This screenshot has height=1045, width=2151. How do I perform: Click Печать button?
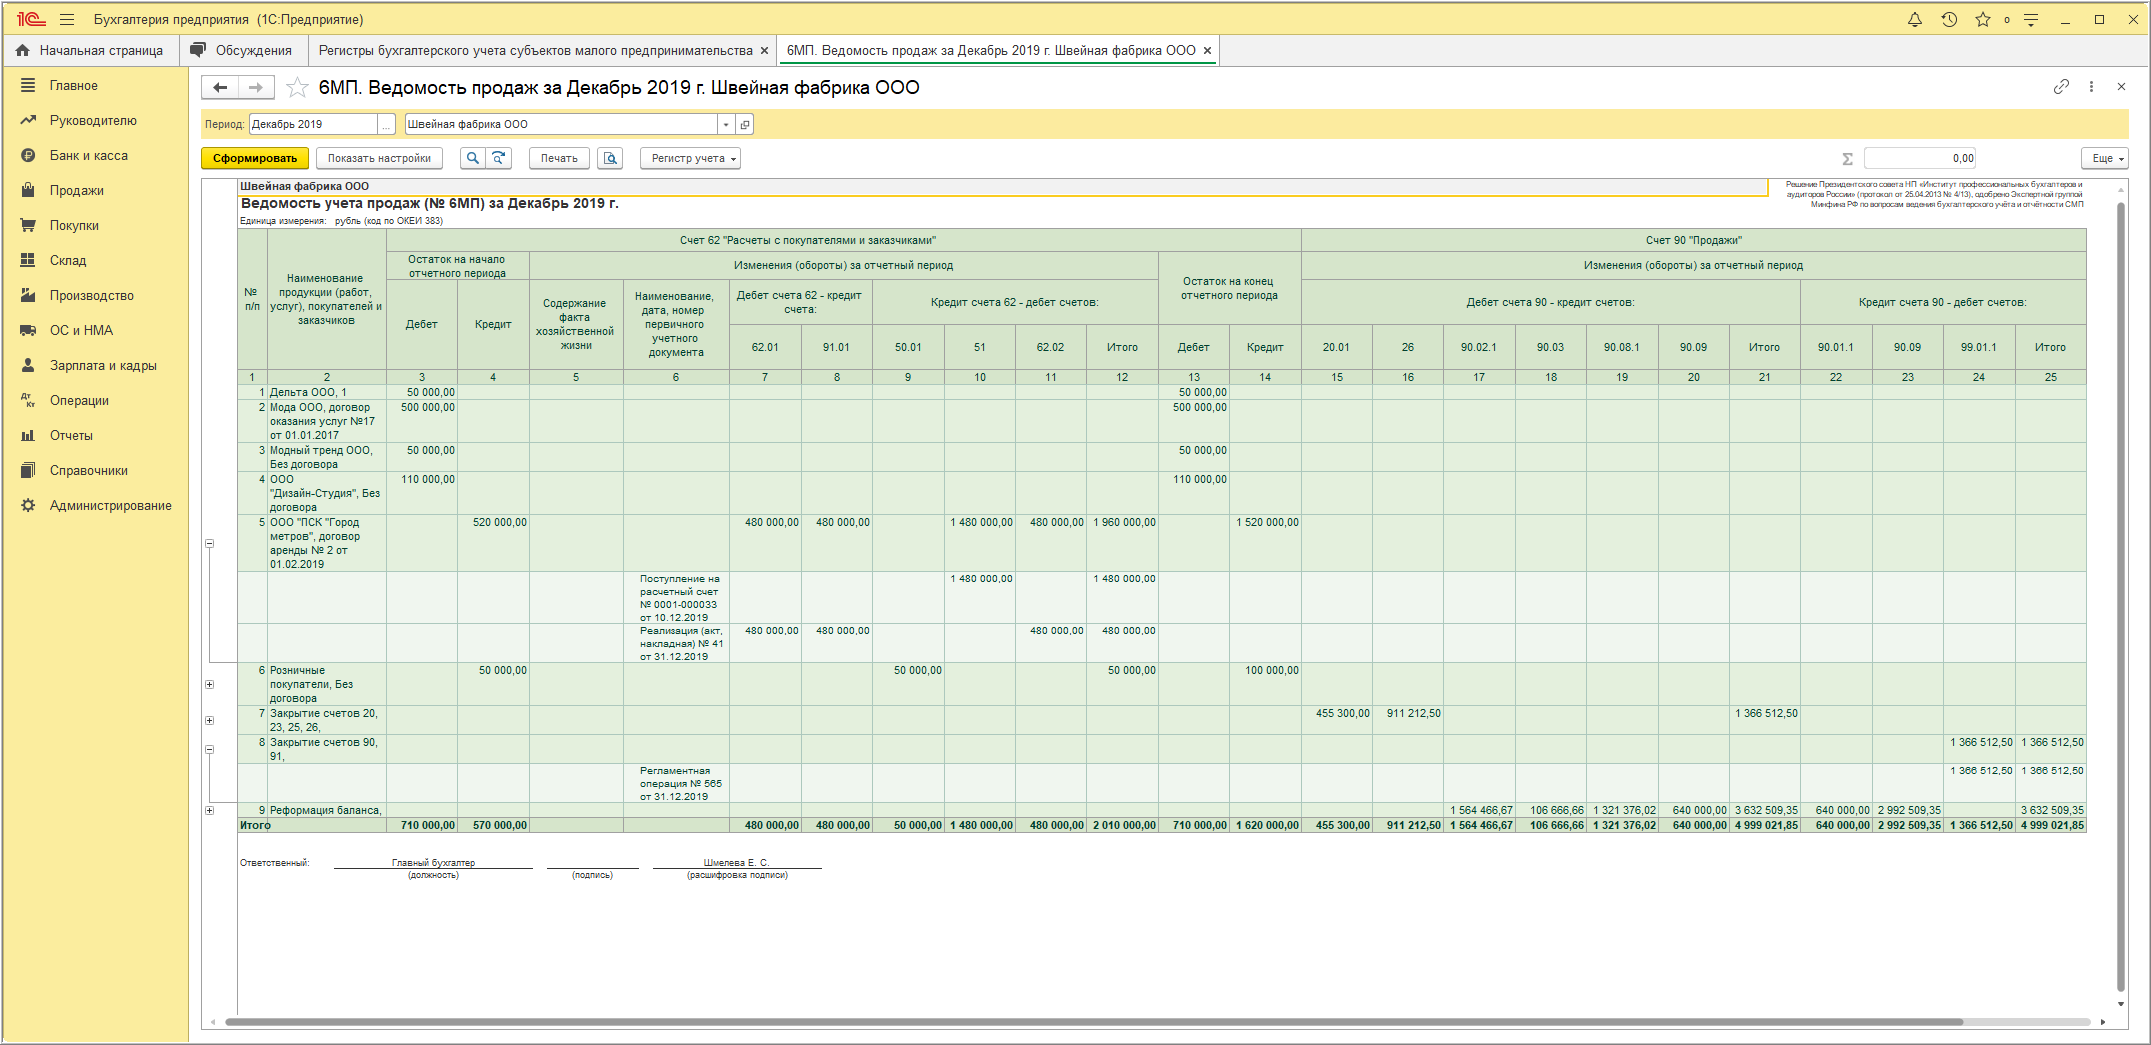point(559,158)
